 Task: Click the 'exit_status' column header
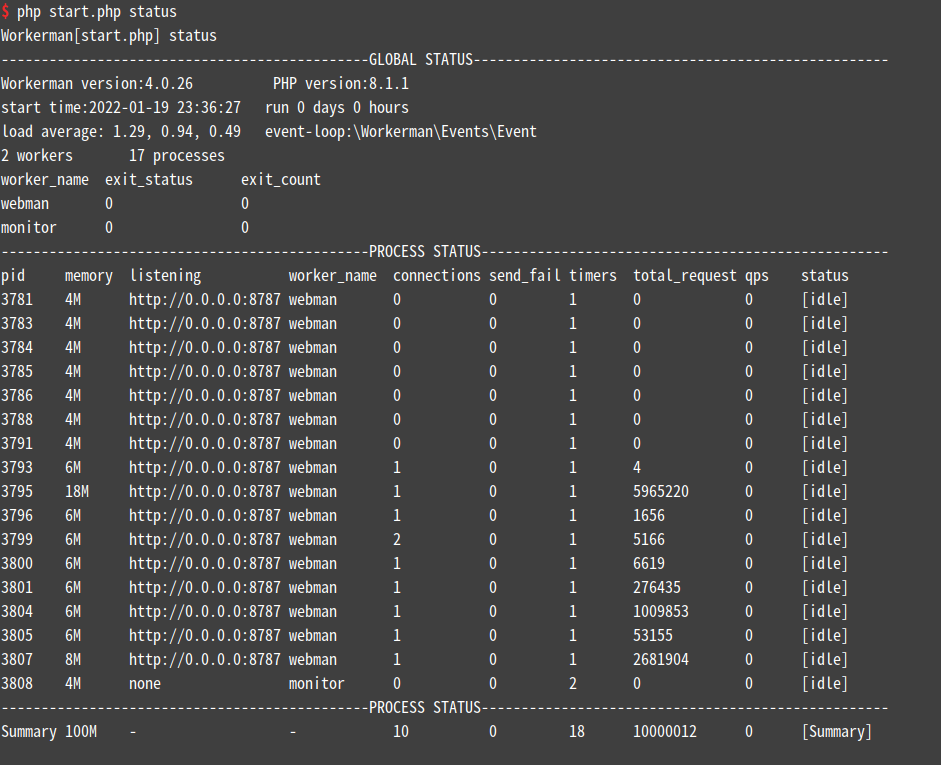[149, 180]
